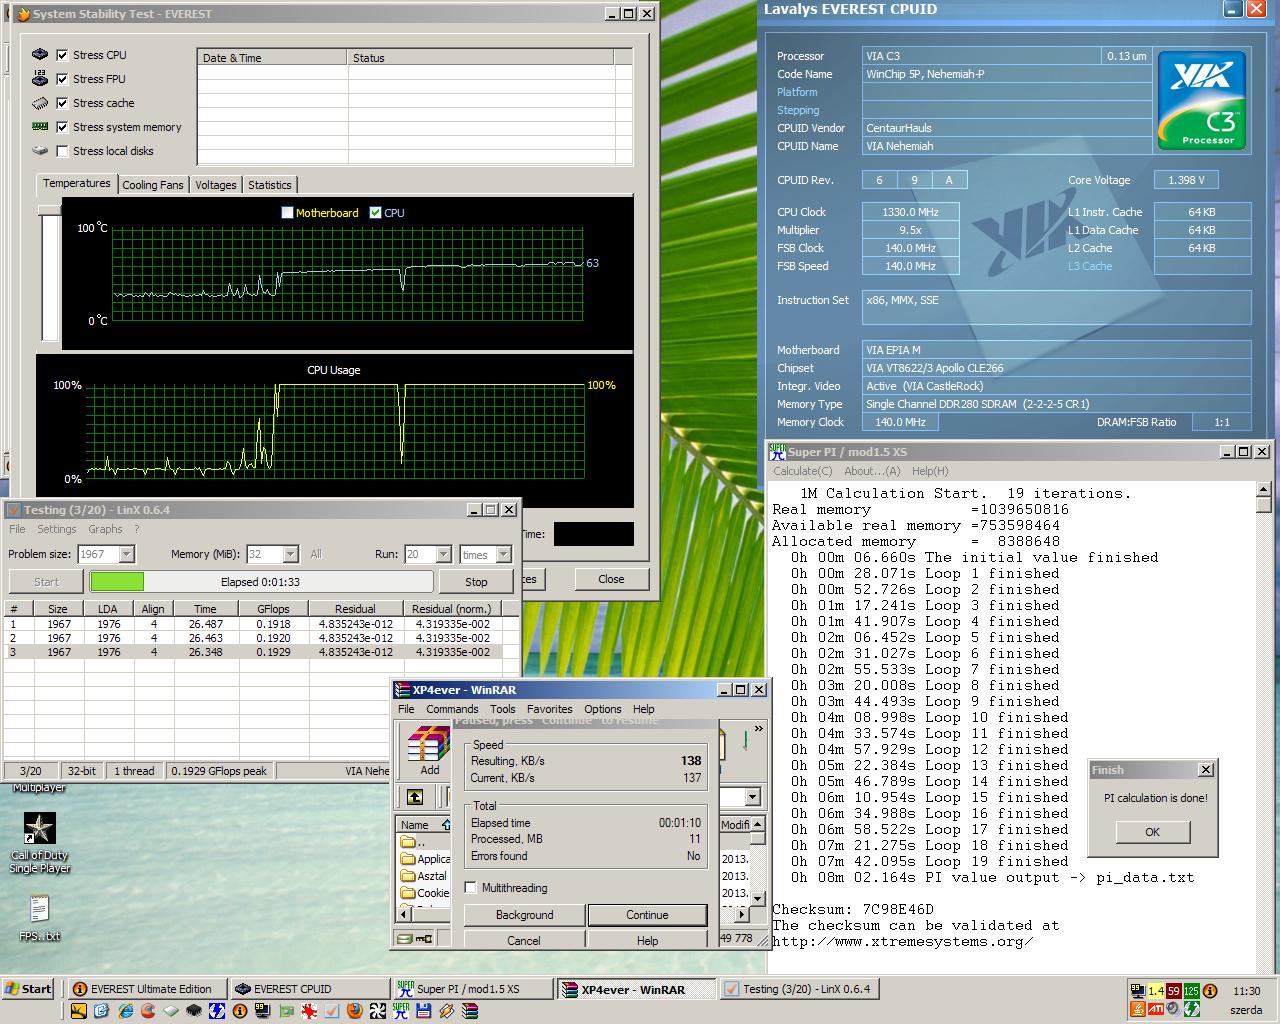Toggle CPU temperature graph checkbox

click(x=376, y=212)
